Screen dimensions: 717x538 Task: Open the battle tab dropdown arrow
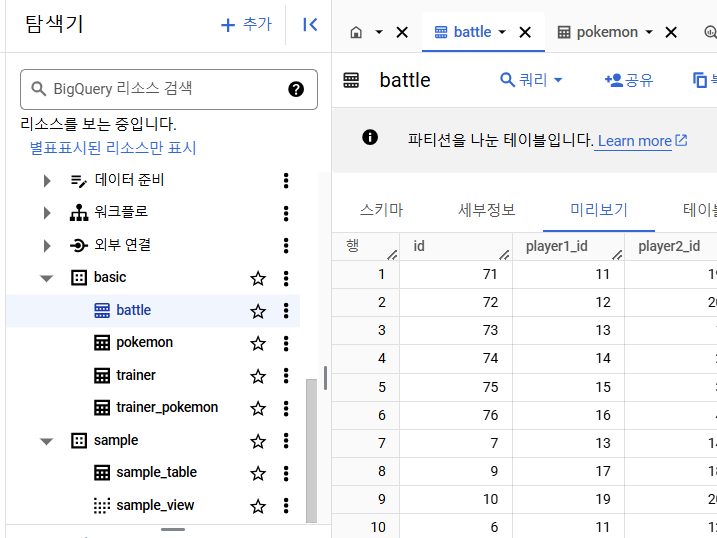tap(502, 32)
